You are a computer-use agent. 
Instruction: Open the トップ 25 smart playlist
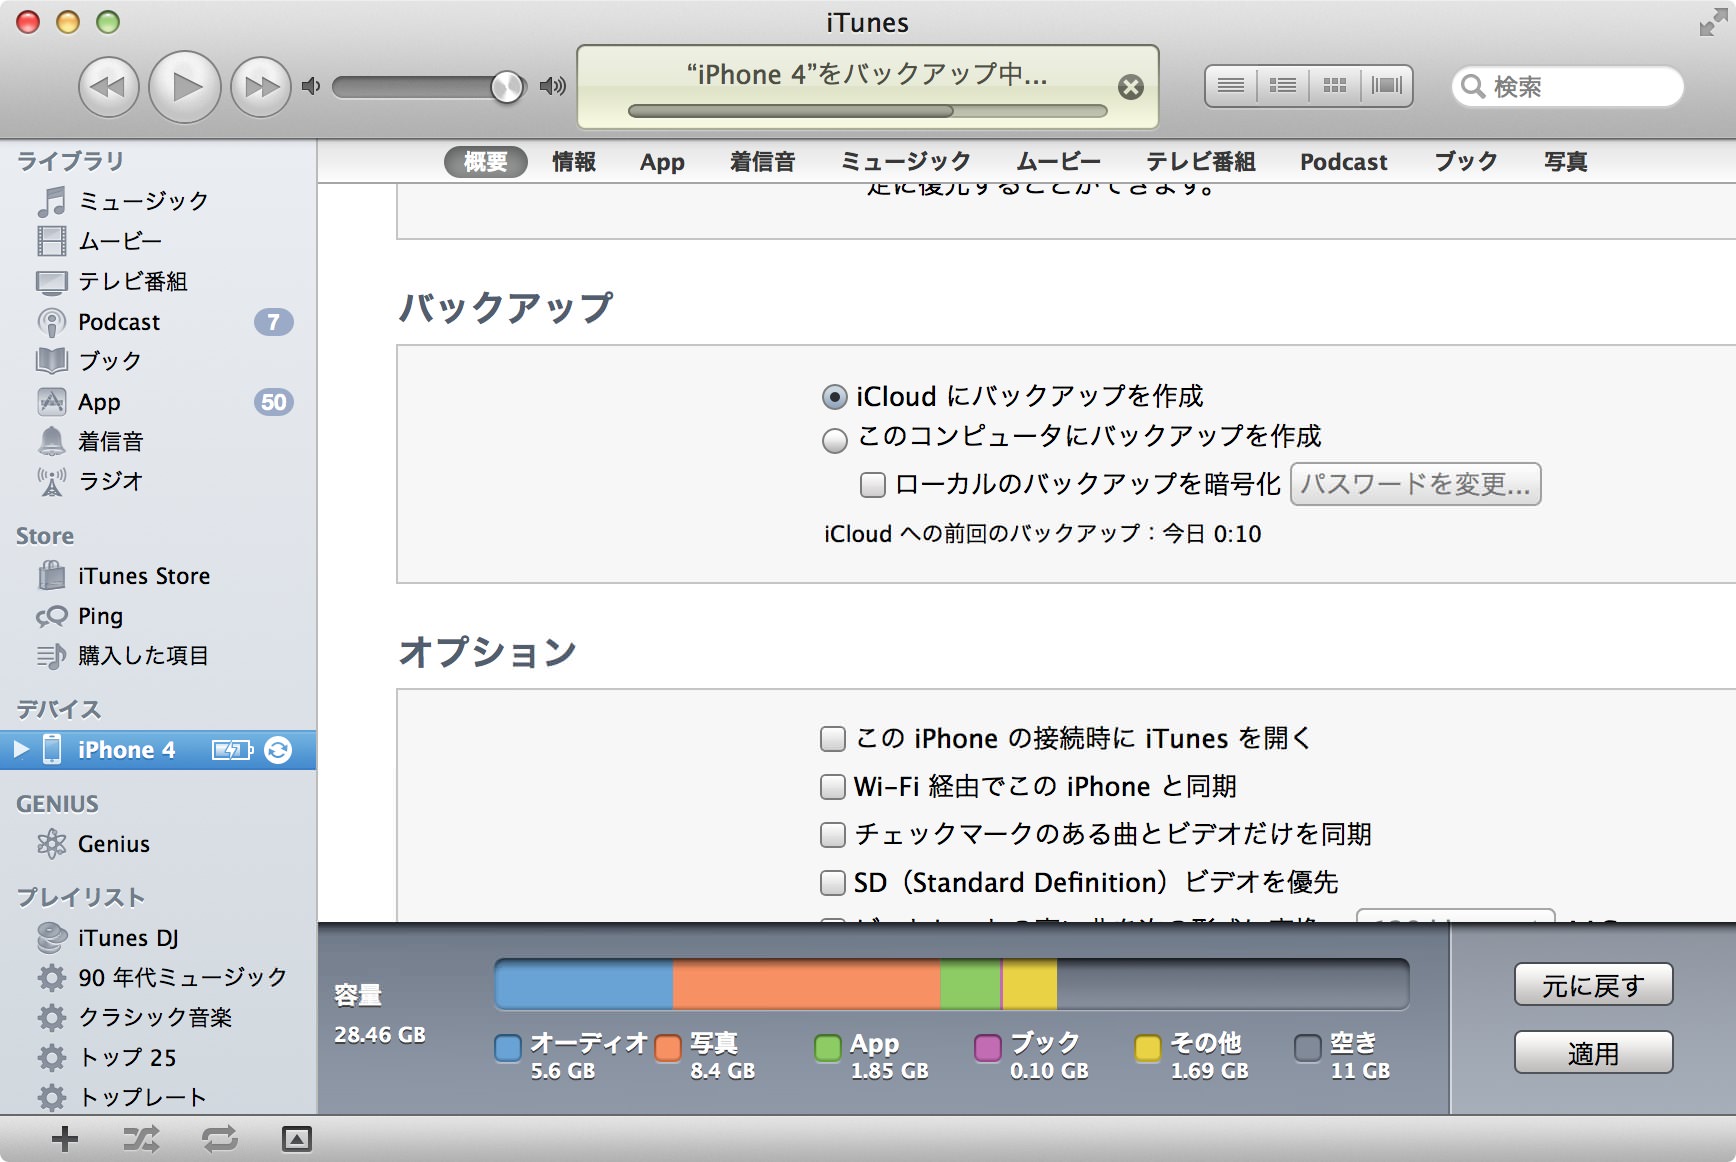[x=158, y=1057]
